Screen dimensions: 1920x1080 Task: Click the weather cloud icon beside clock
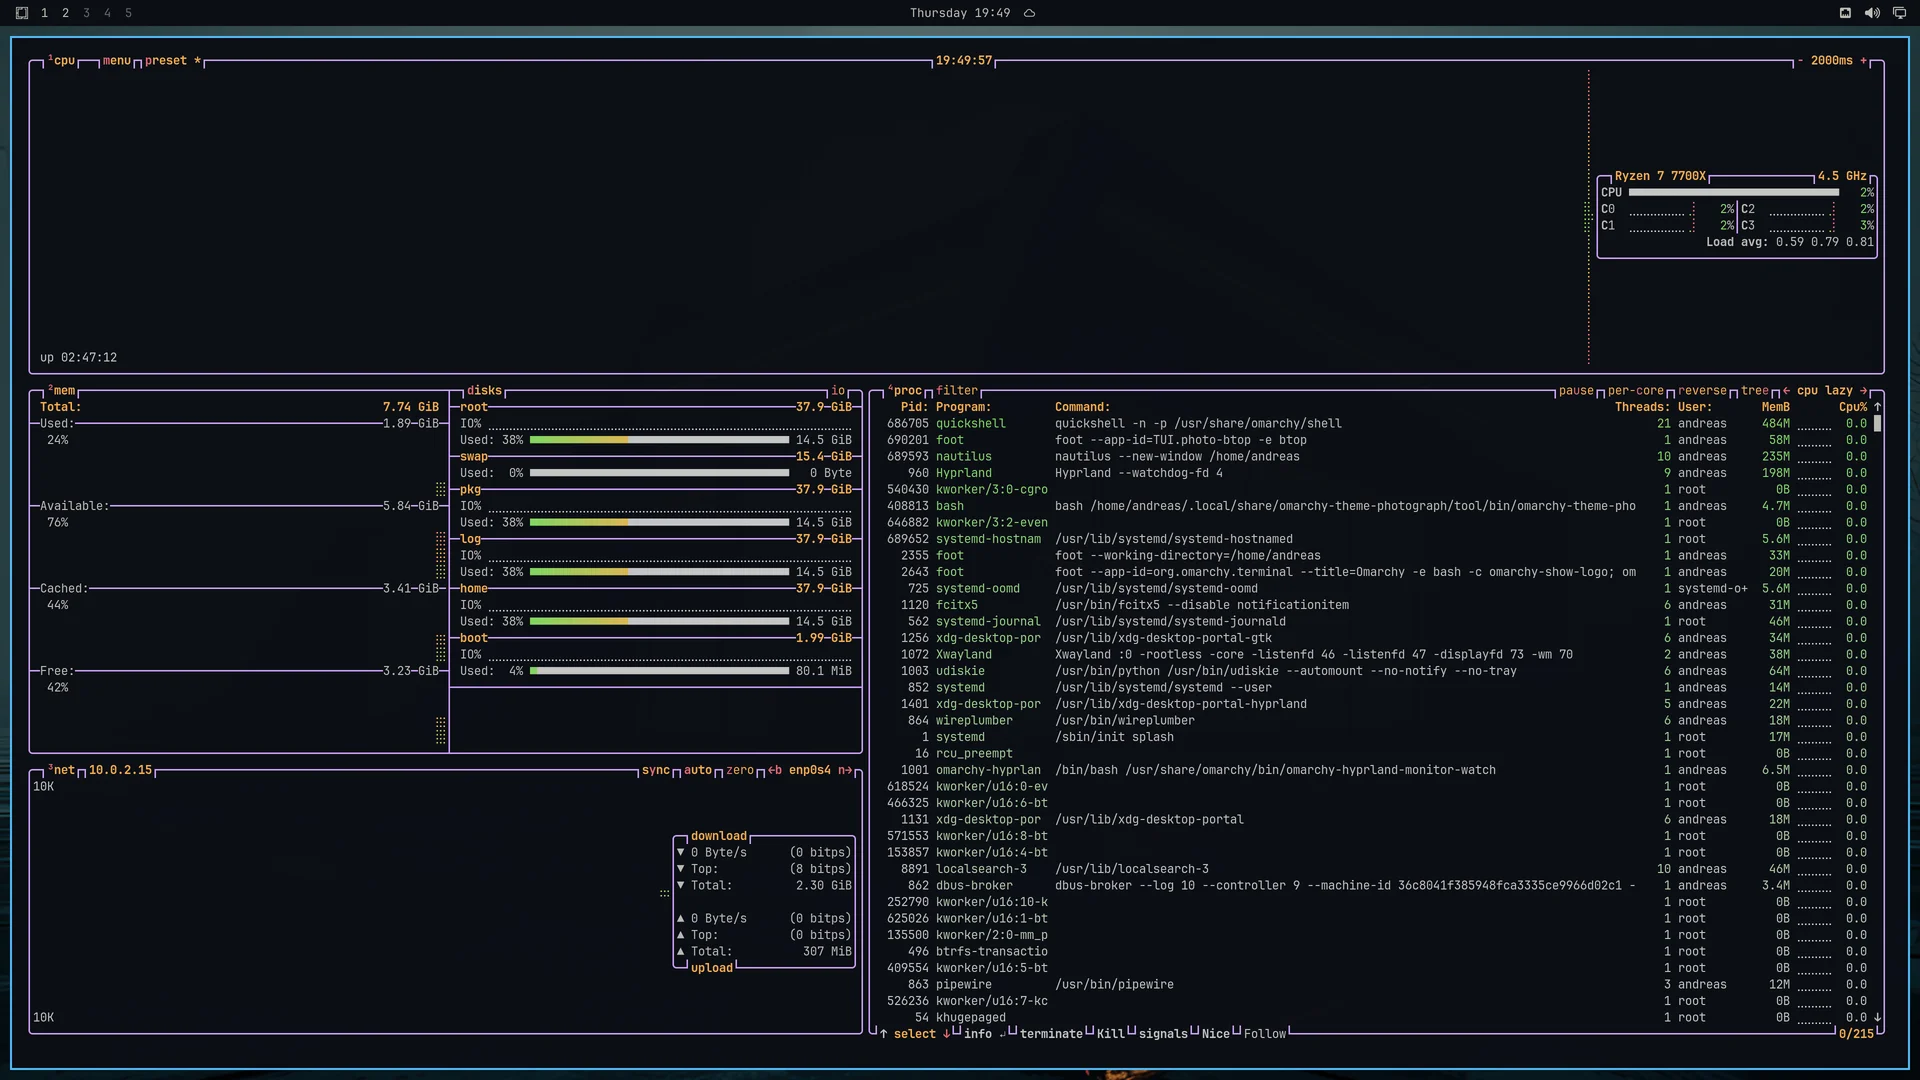(1029, 13)
